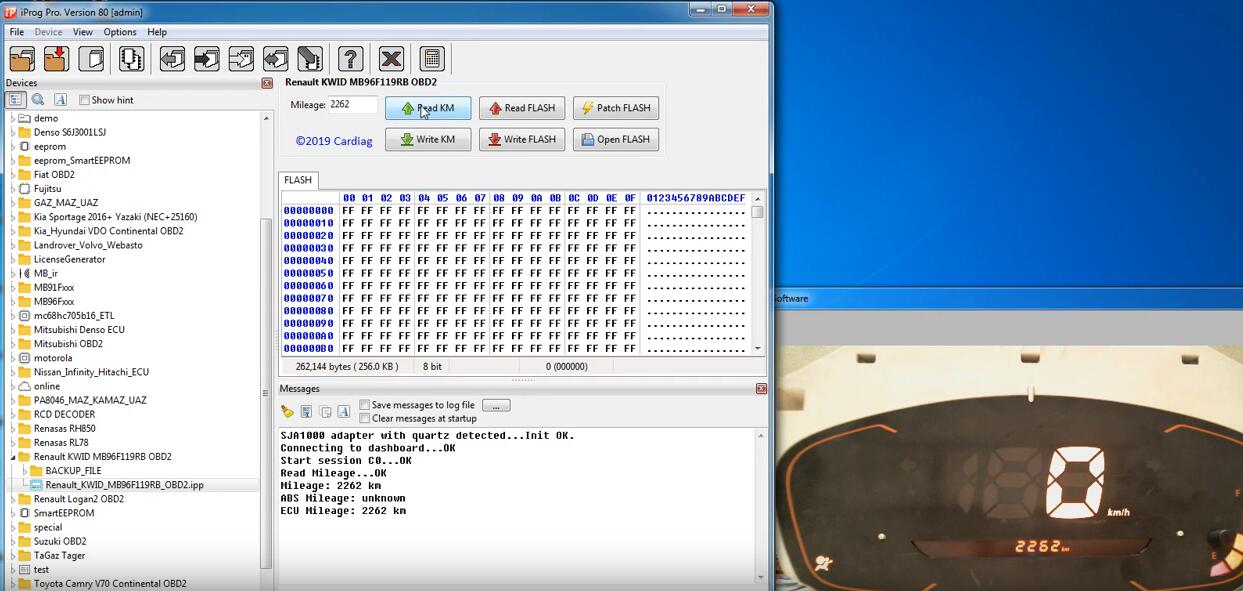Click the magnifier search icon in Devices

(38, 100)
